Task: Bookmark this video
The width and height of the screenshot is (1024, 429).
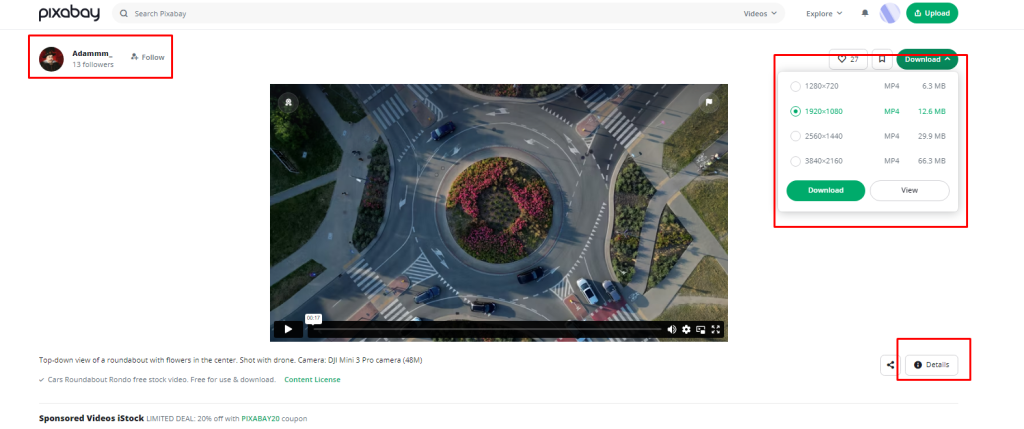Action: click(x=882, y=59)
